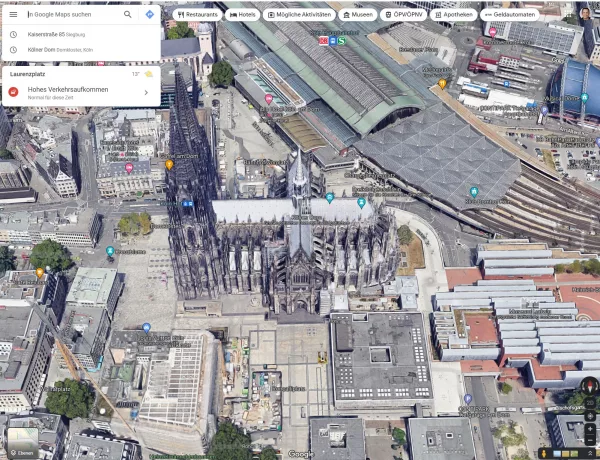600x460 pixels.
Task: Open teal pin on blue Musical Dome
Action: pos(584,97)
